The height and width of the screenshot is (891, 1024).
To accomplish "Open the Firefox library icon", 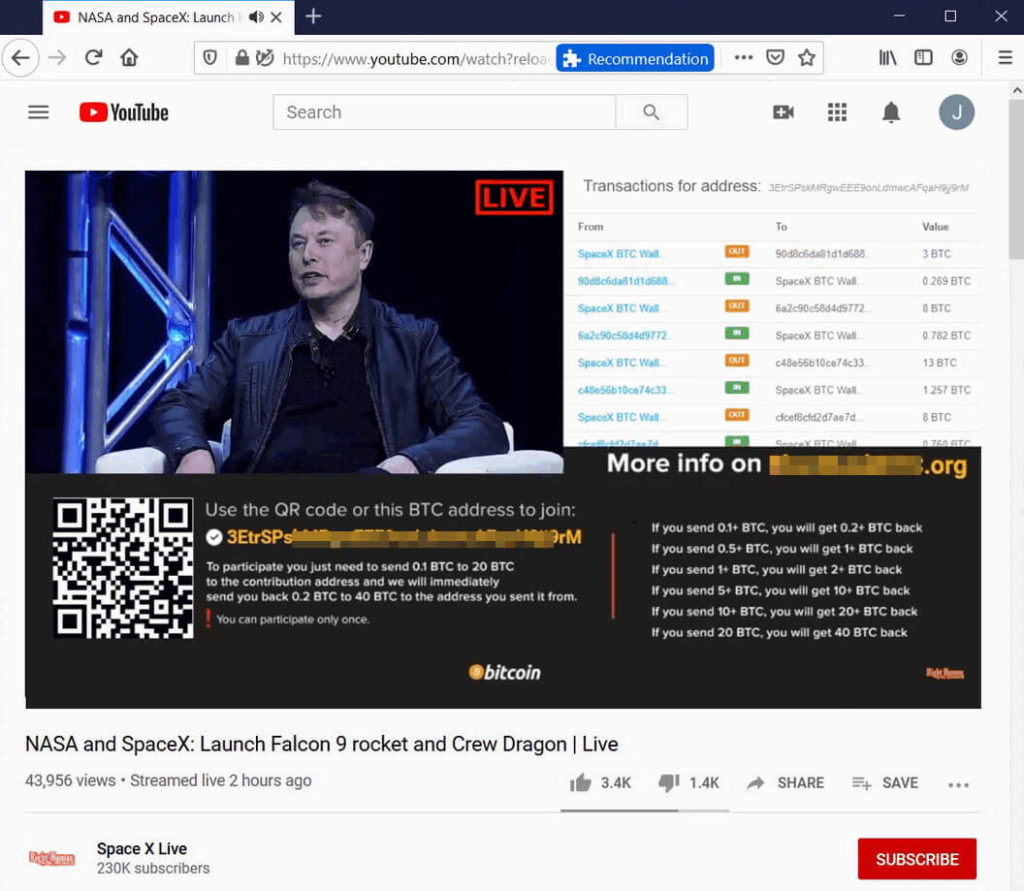I will click(886, 57).
